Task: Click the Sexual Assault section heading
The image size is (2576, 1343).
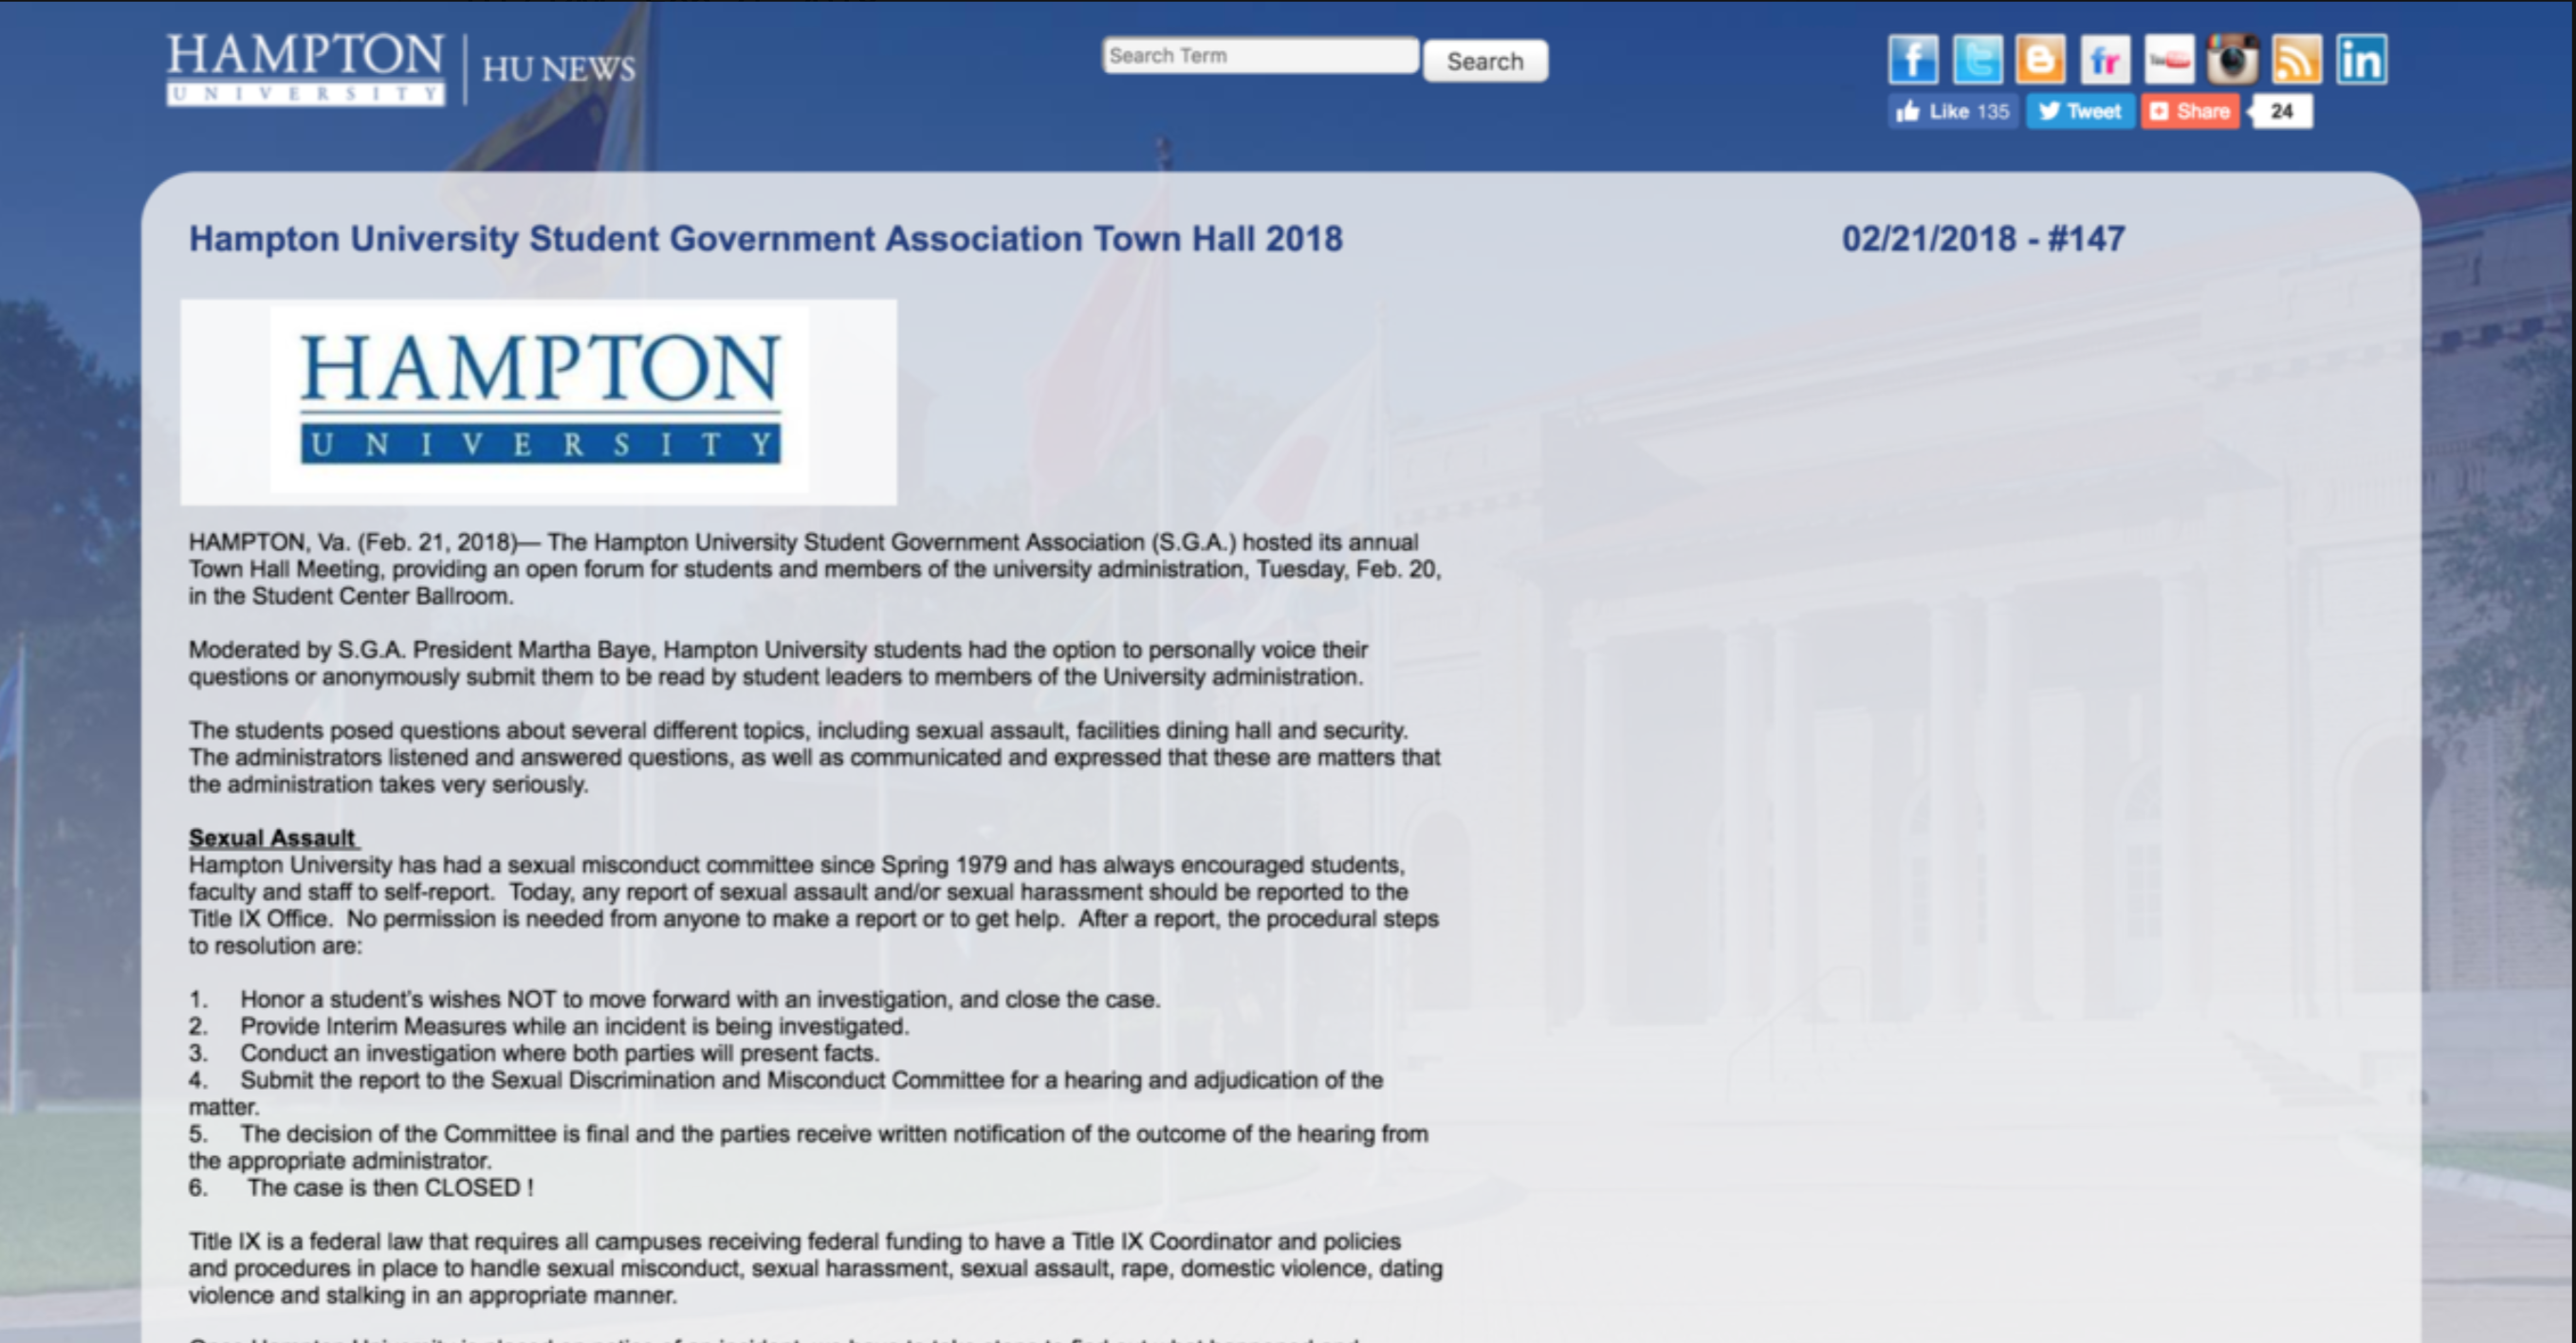Action: click(272, 838)
